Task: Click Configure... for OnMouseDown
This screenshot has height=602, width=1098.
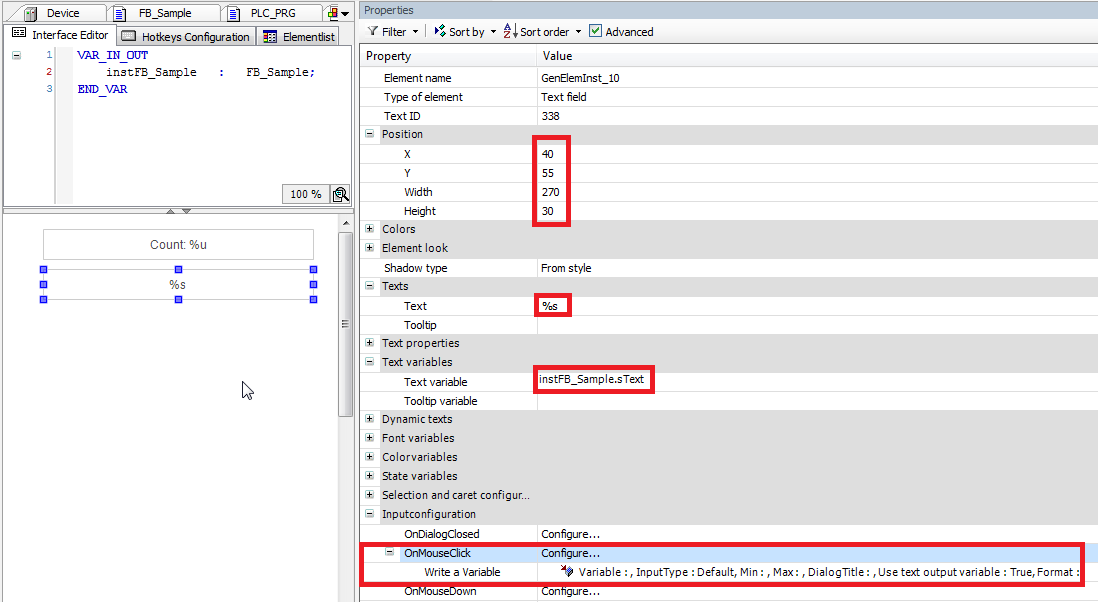Action: 570,591
